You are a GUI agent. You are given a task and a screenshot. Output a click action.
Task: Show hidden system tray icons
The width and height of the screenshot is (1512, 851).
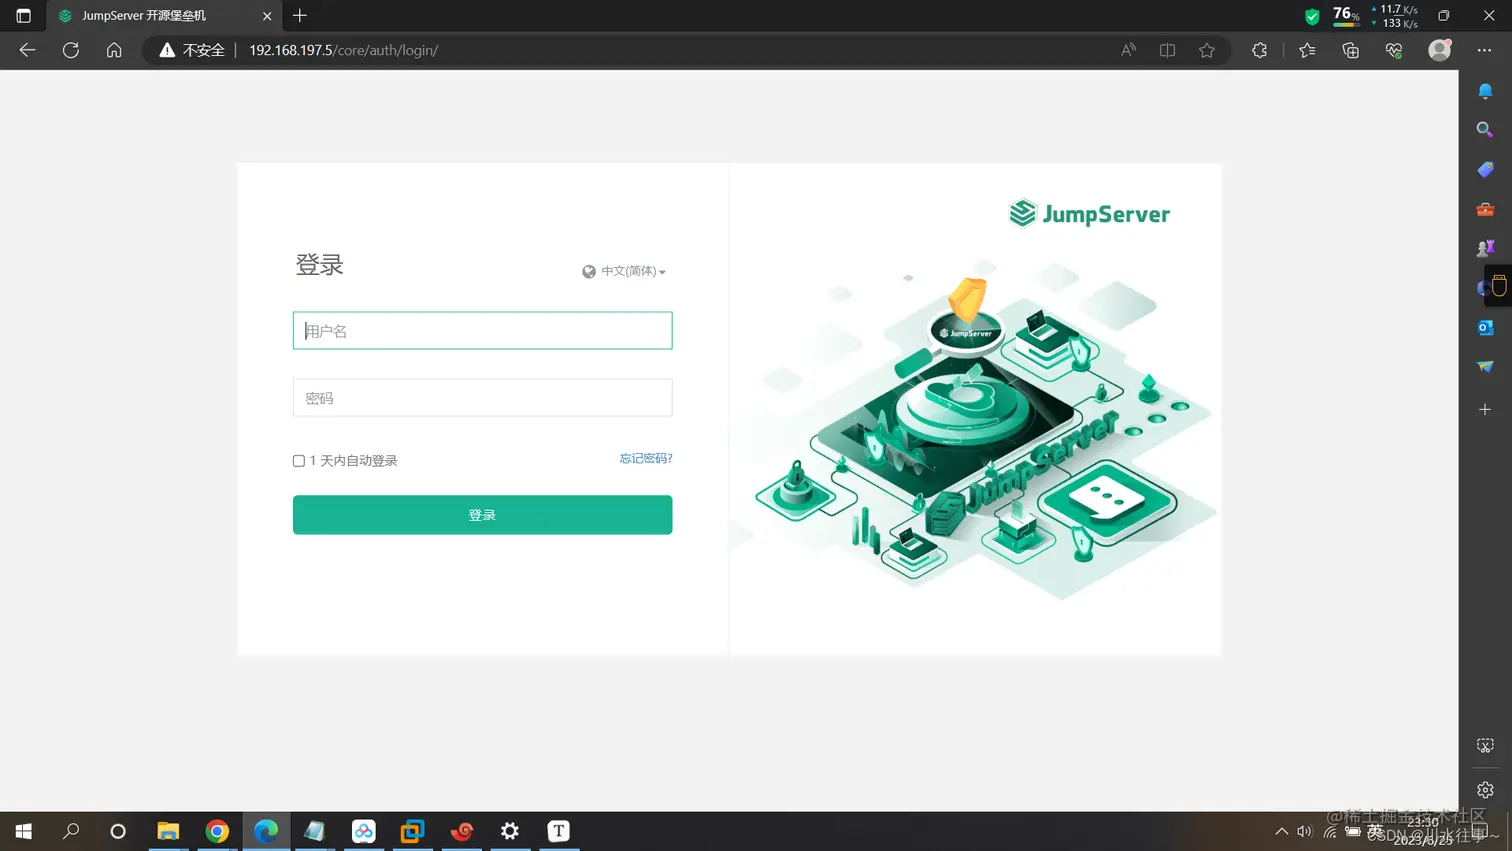point(1281,831)
